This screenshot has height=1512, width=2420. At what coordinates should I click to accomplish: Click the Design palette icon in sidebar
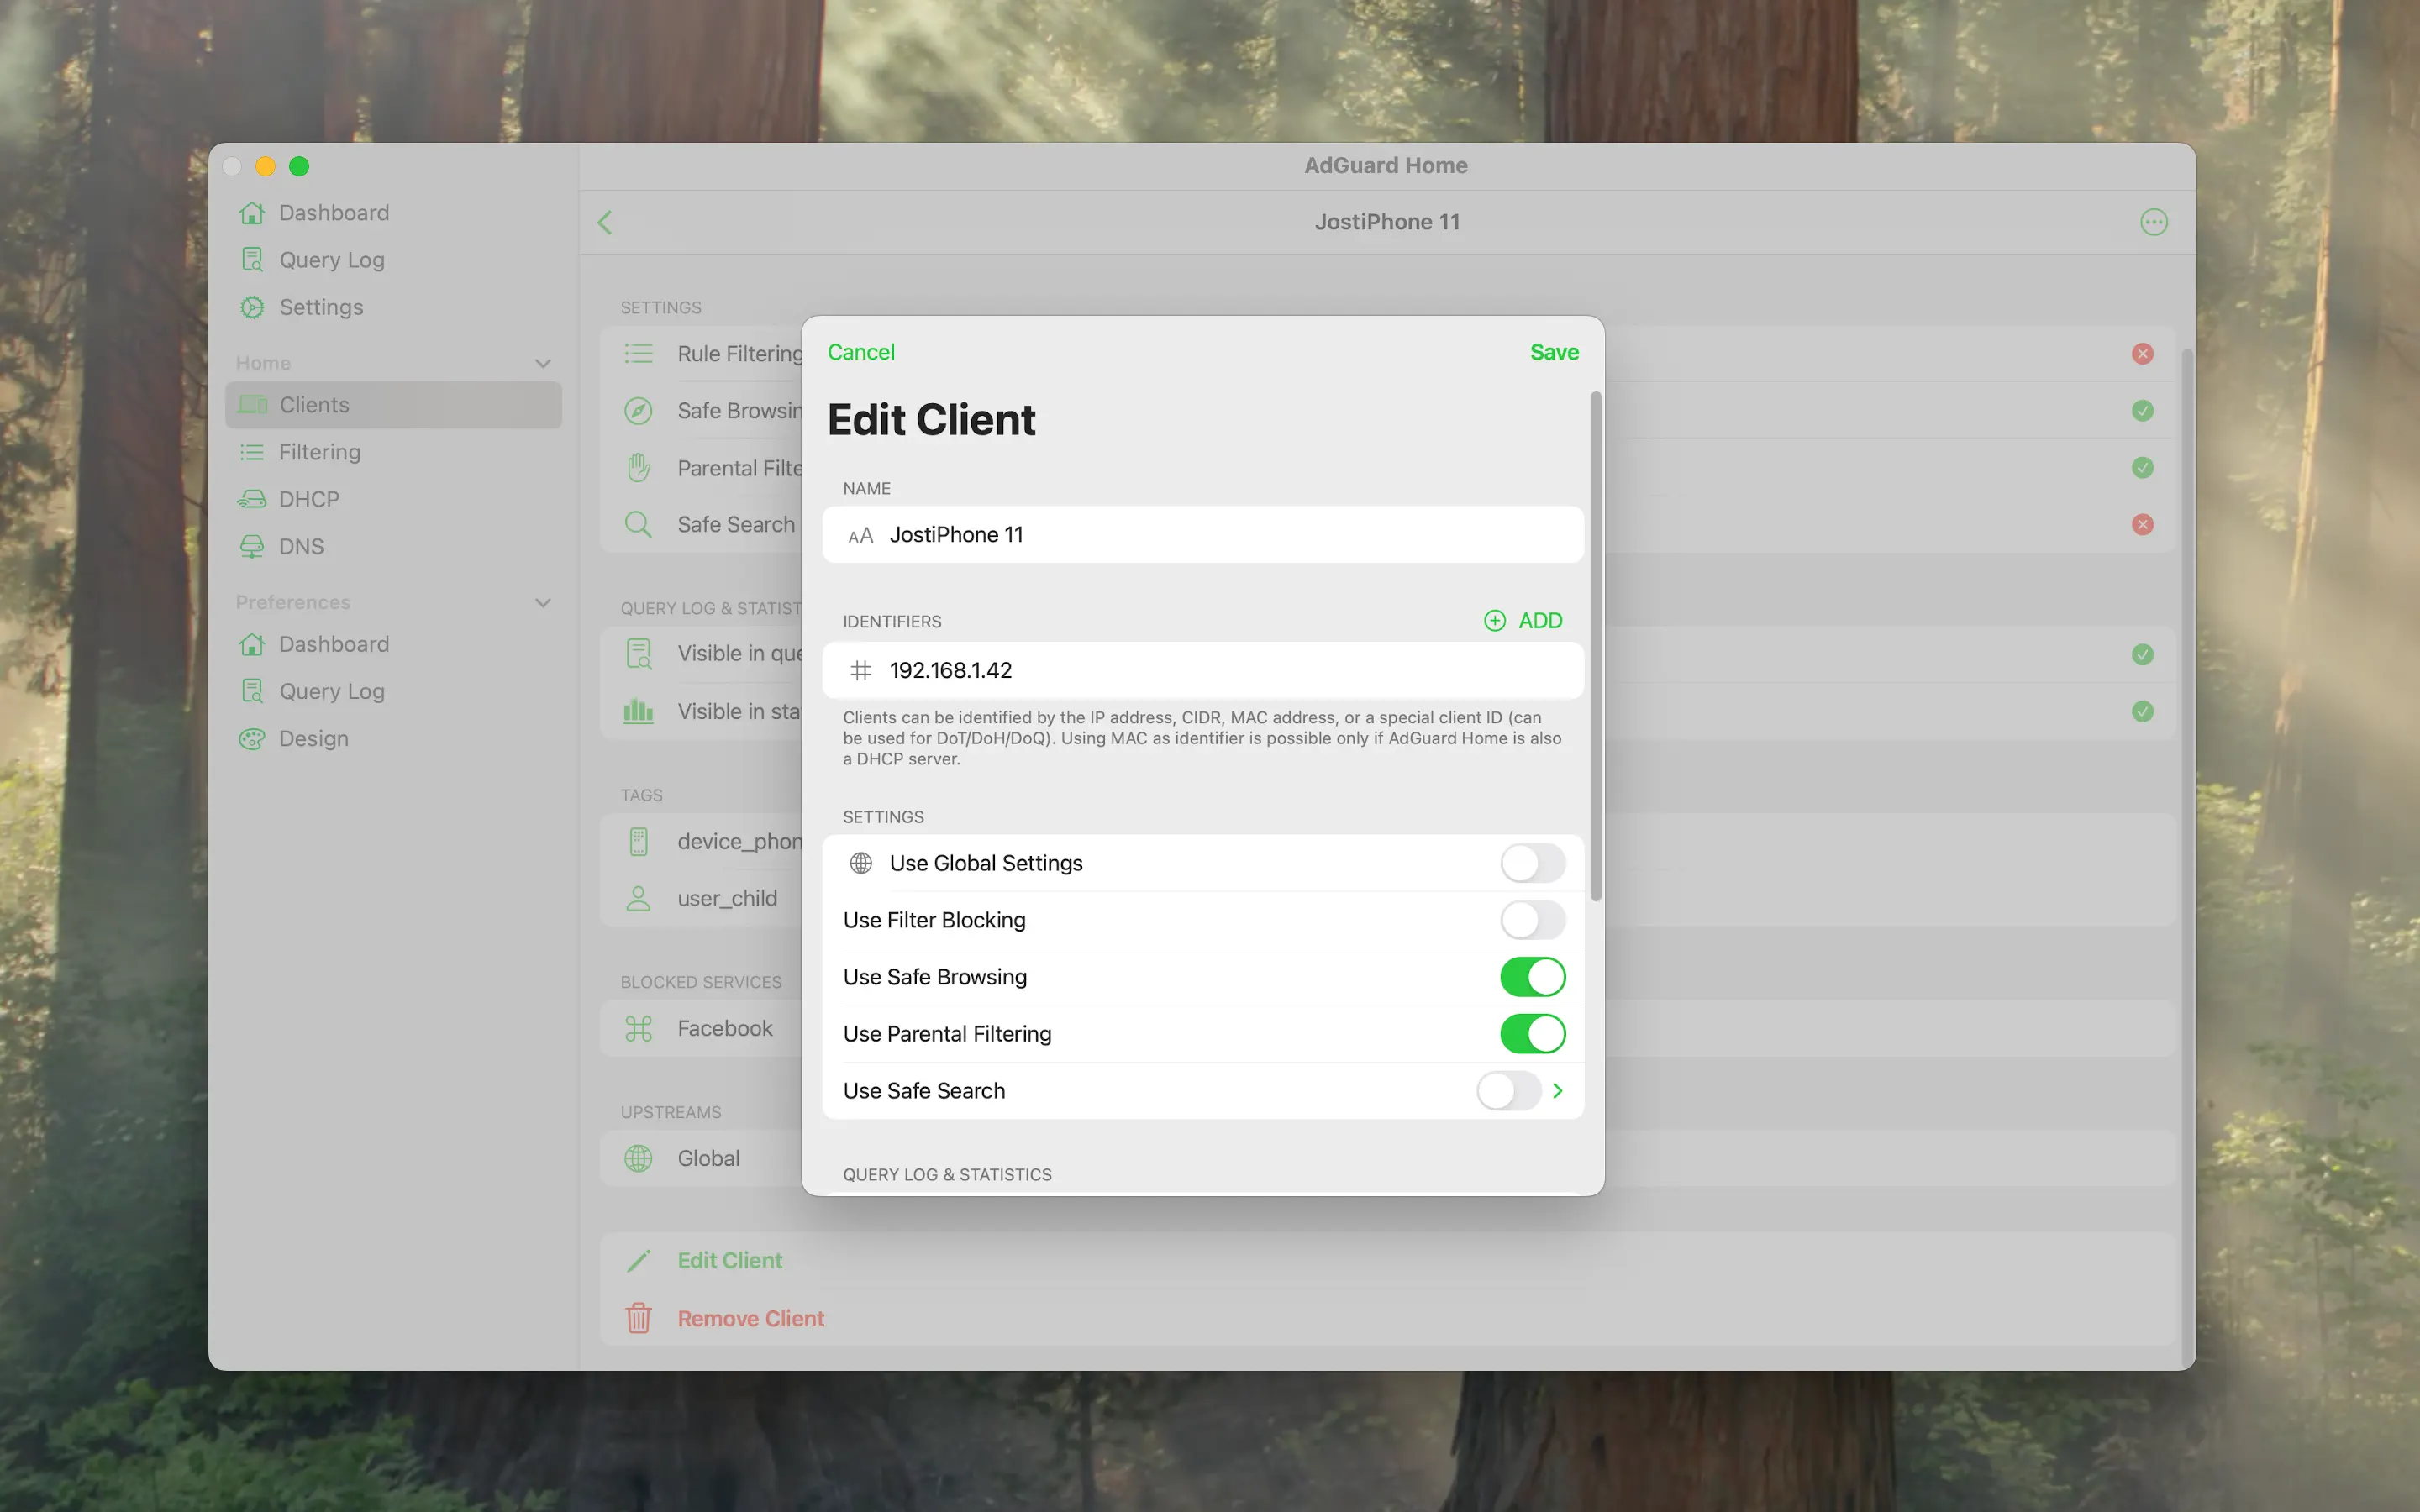(252, 739)
